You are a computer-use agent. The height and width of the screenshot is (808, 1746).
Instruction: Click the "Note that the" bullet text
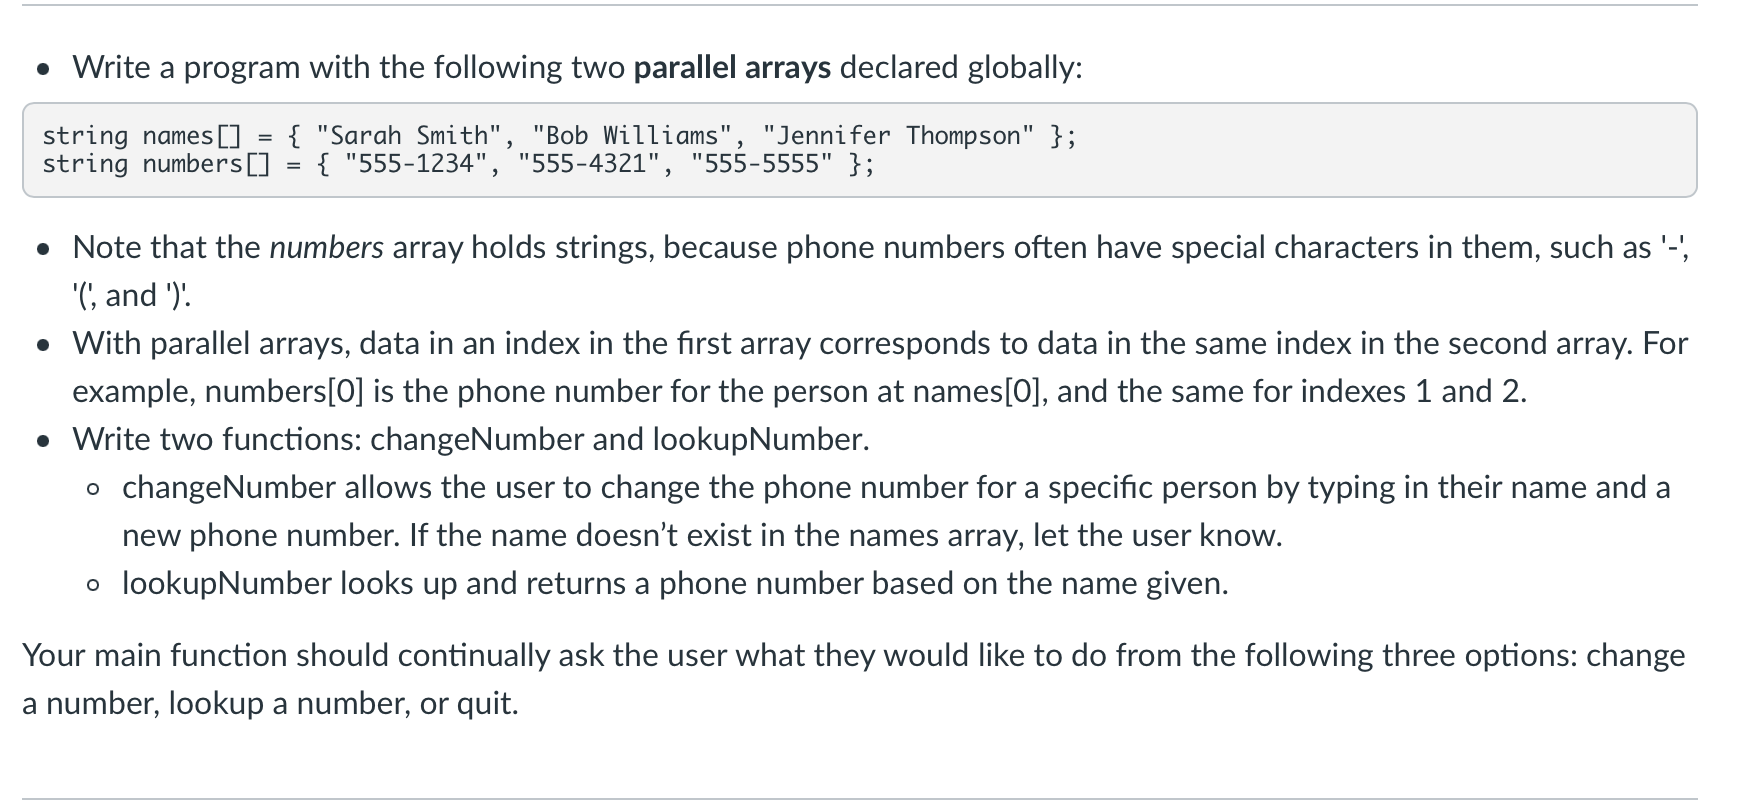coord(880,271)
